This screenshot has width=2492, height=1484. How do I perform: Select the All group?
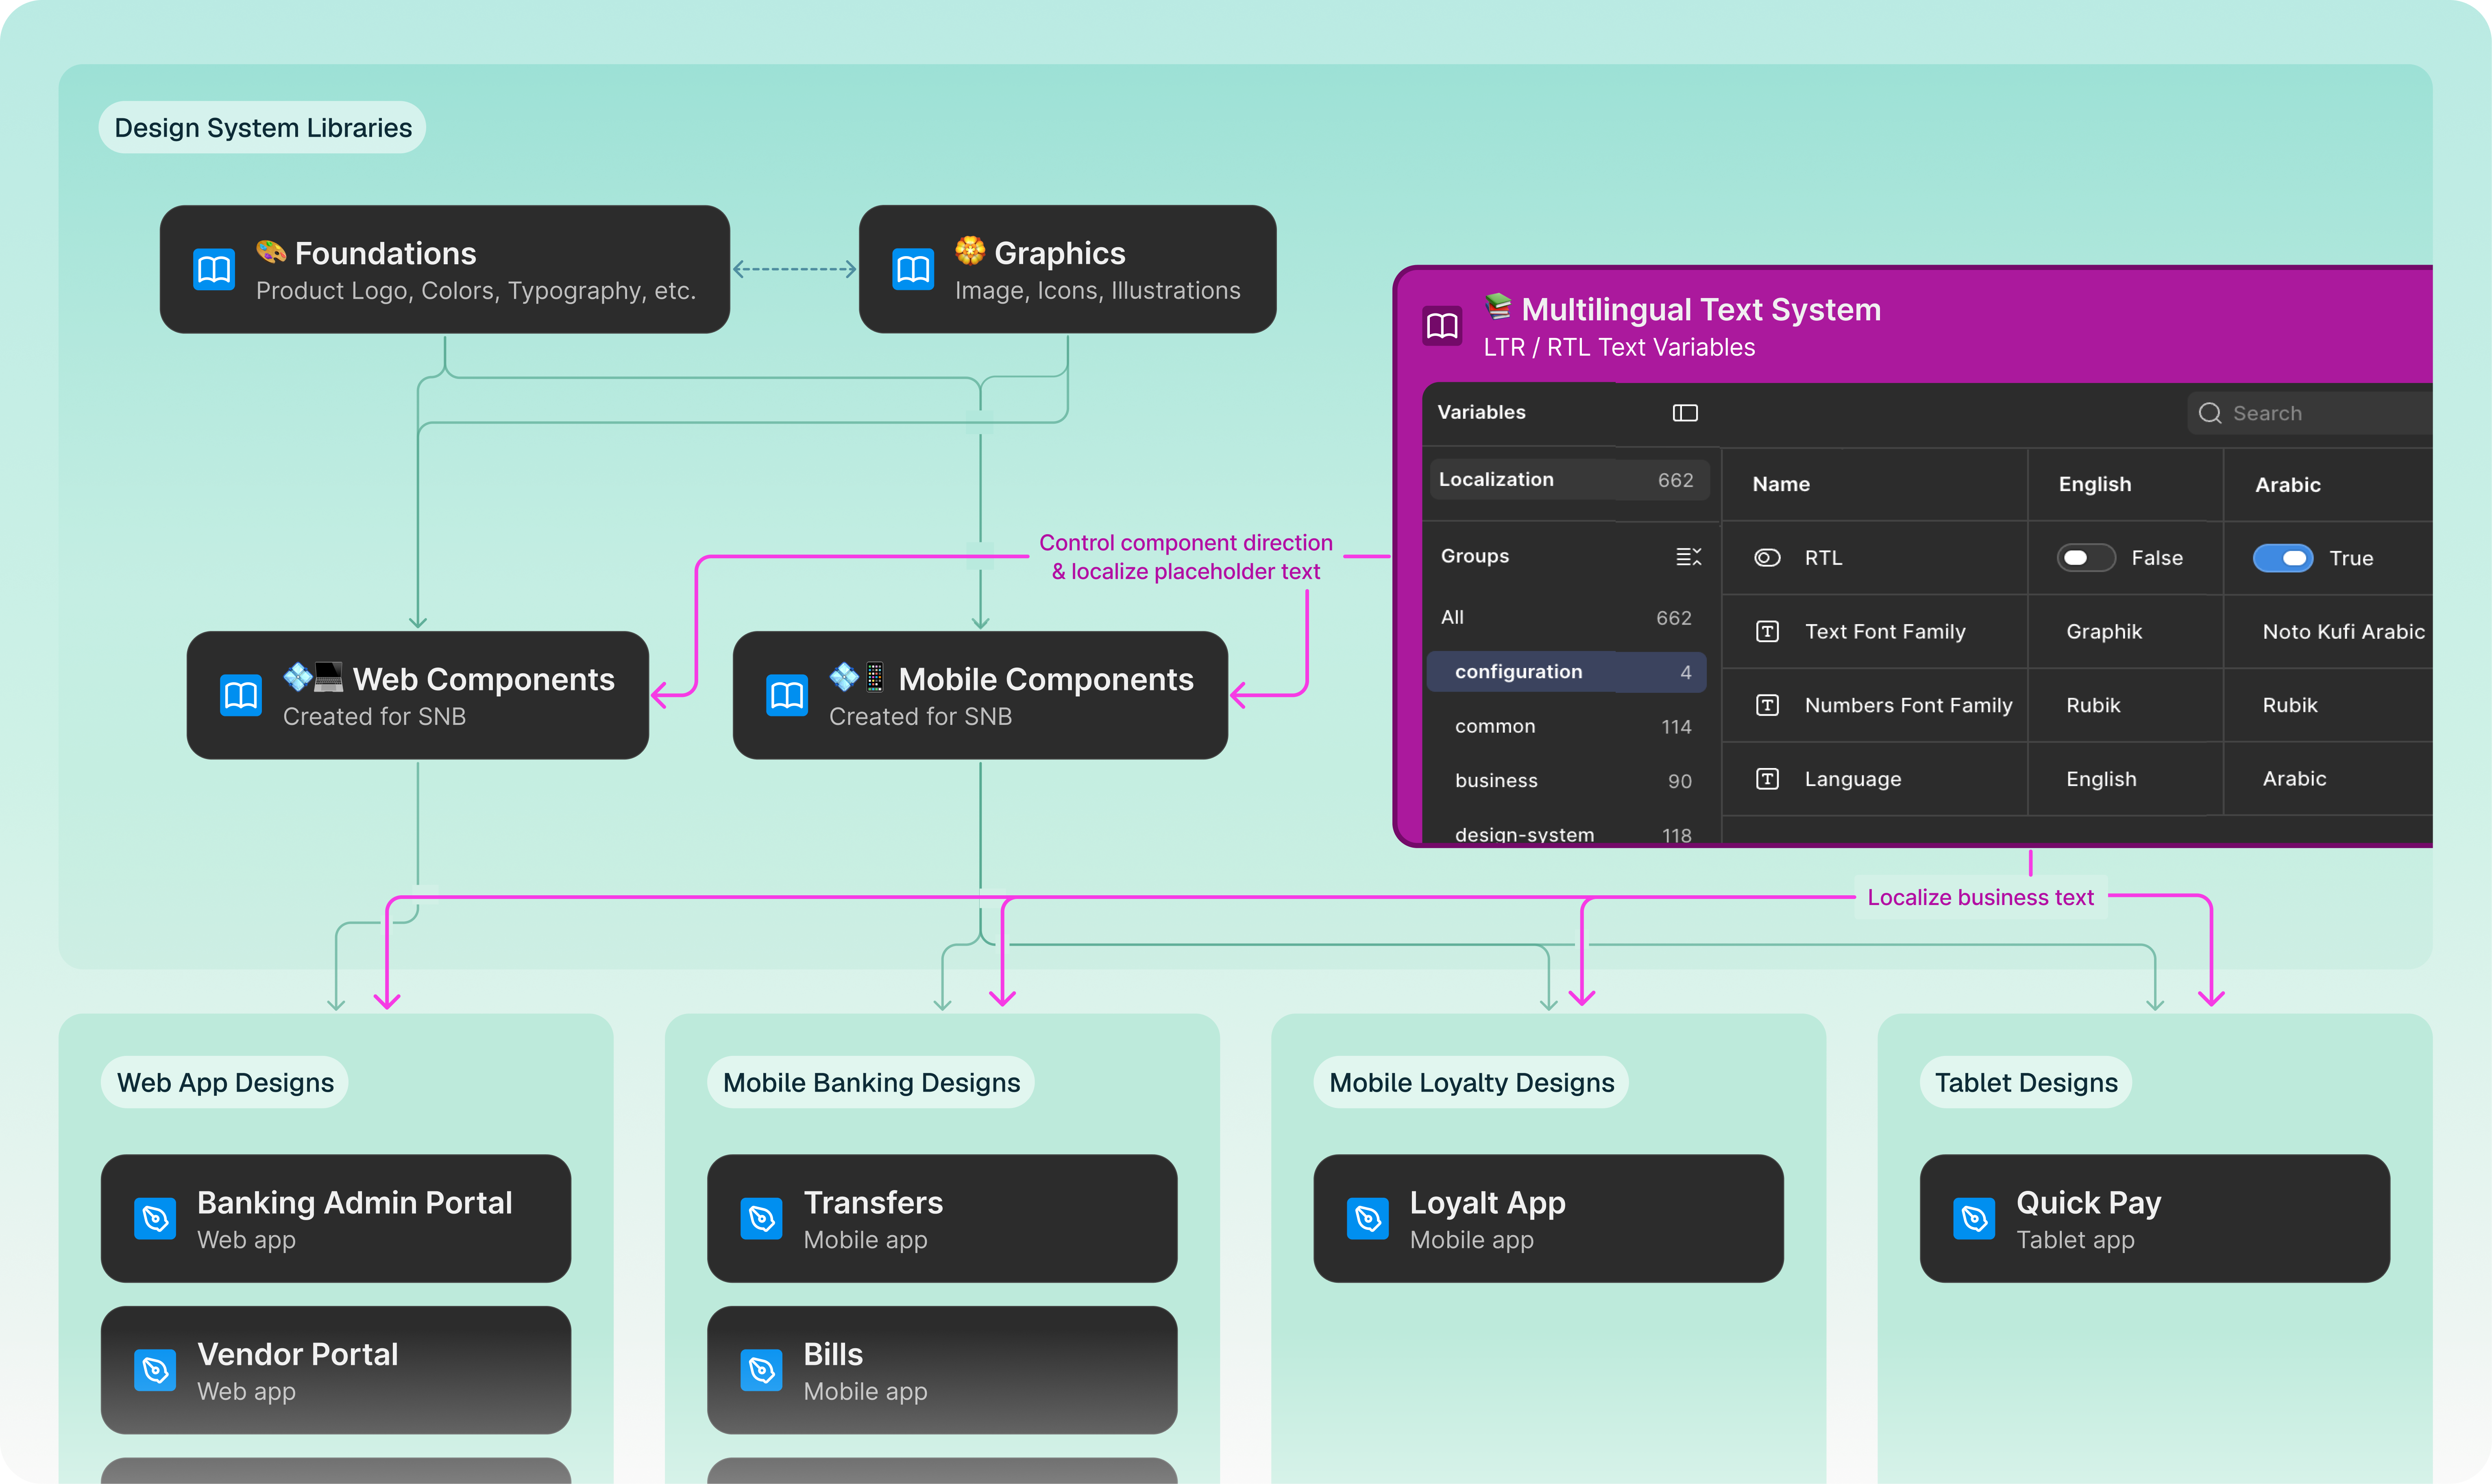[1566, 618]
